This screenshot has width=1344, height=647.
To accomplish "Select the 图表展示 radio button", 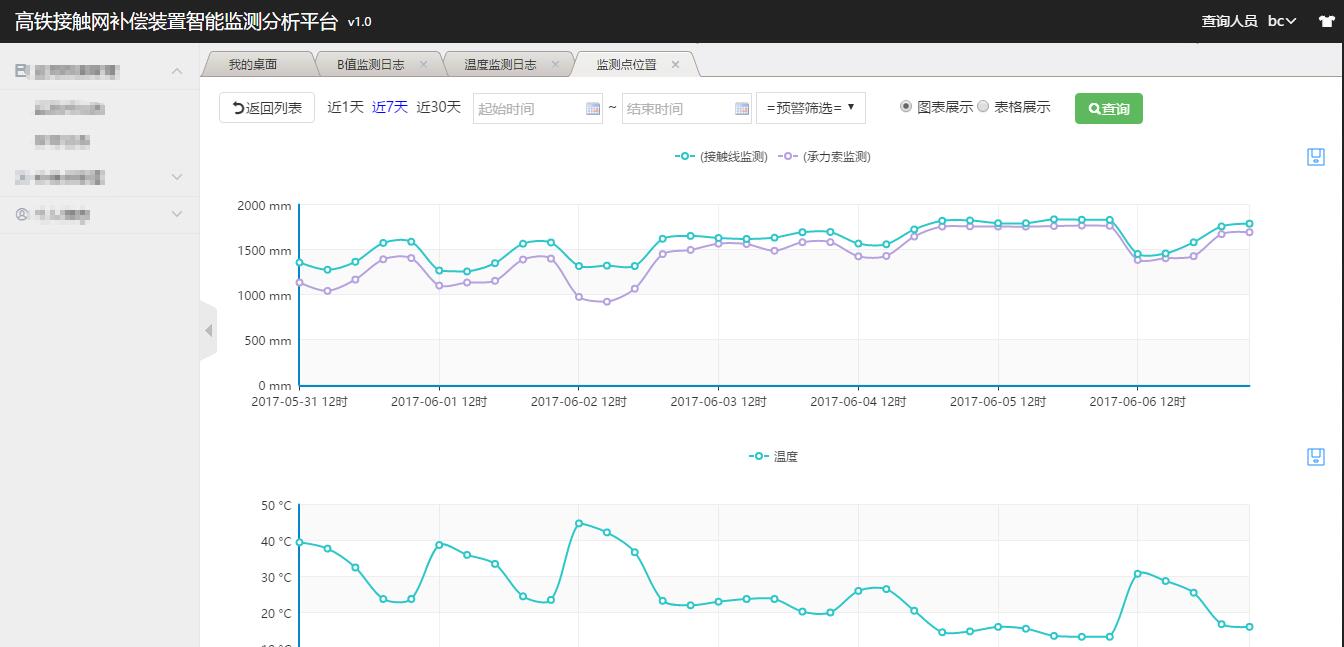I will [905, 105].
